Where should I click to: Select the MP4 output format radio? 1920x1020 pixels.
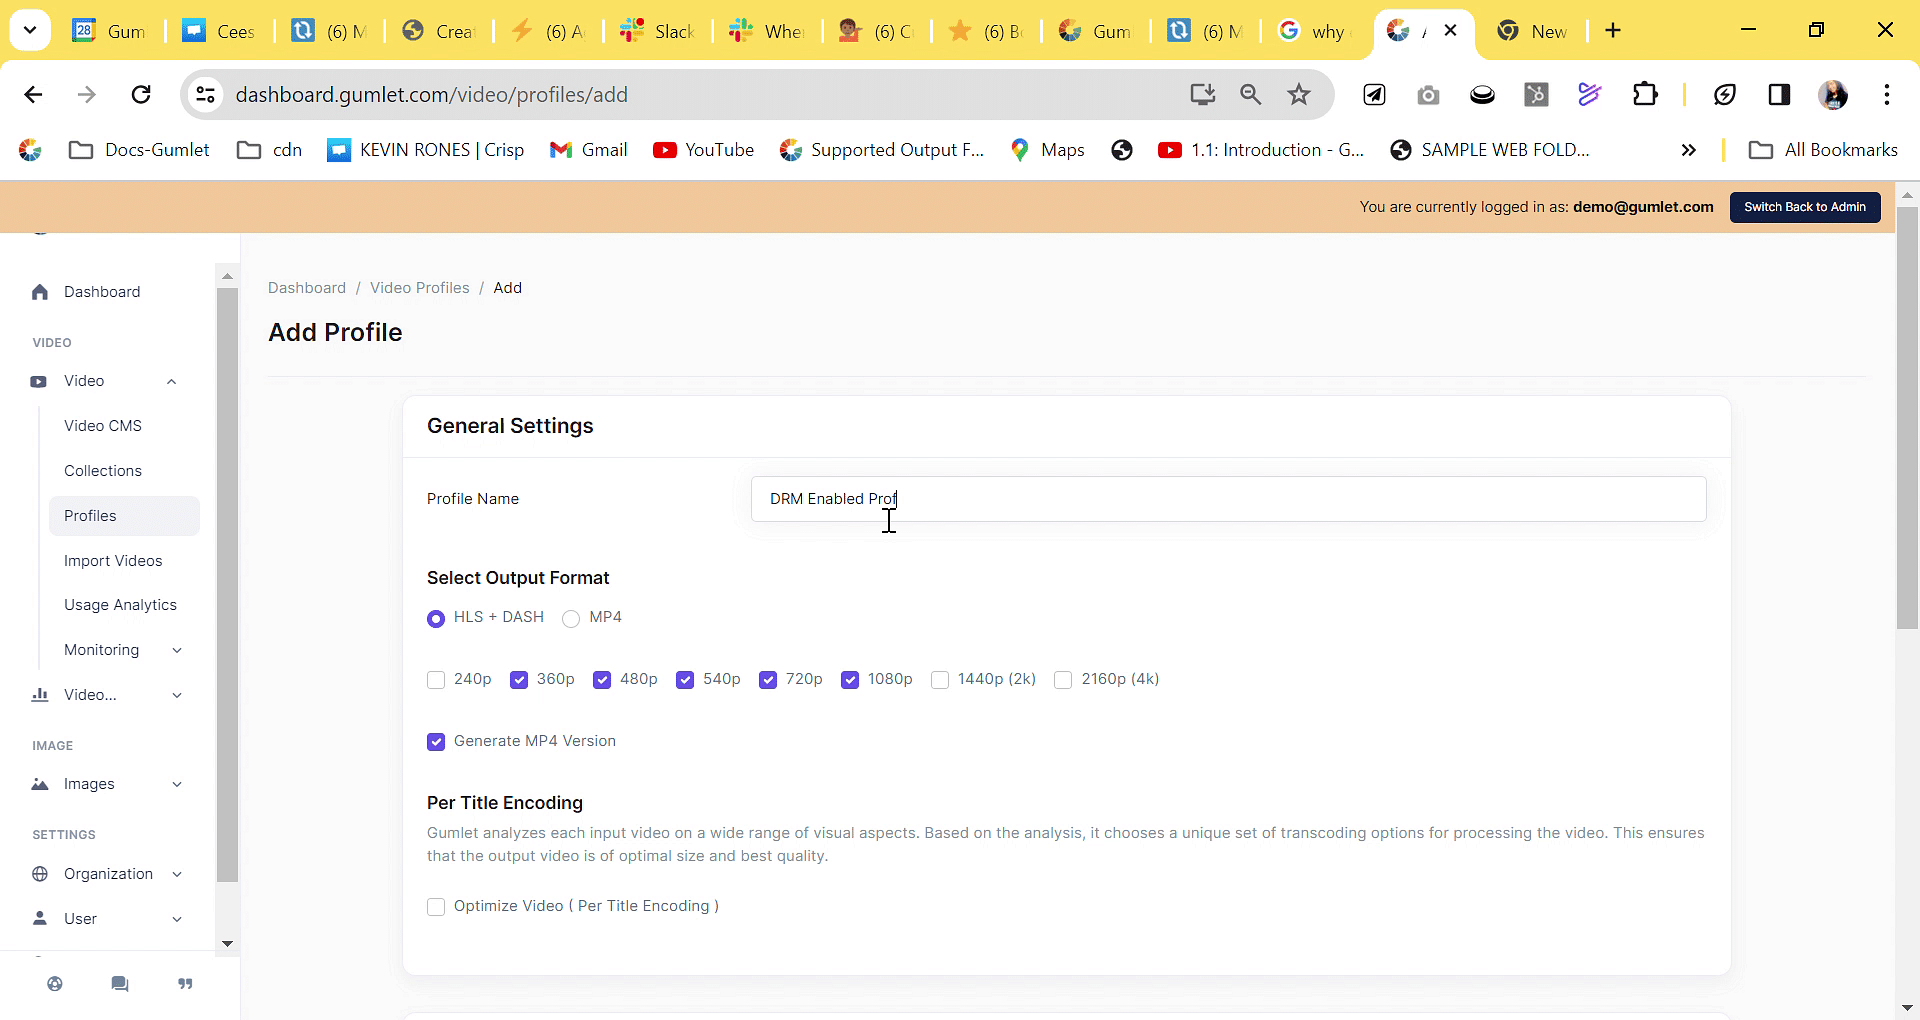click(x=571, y=619)
